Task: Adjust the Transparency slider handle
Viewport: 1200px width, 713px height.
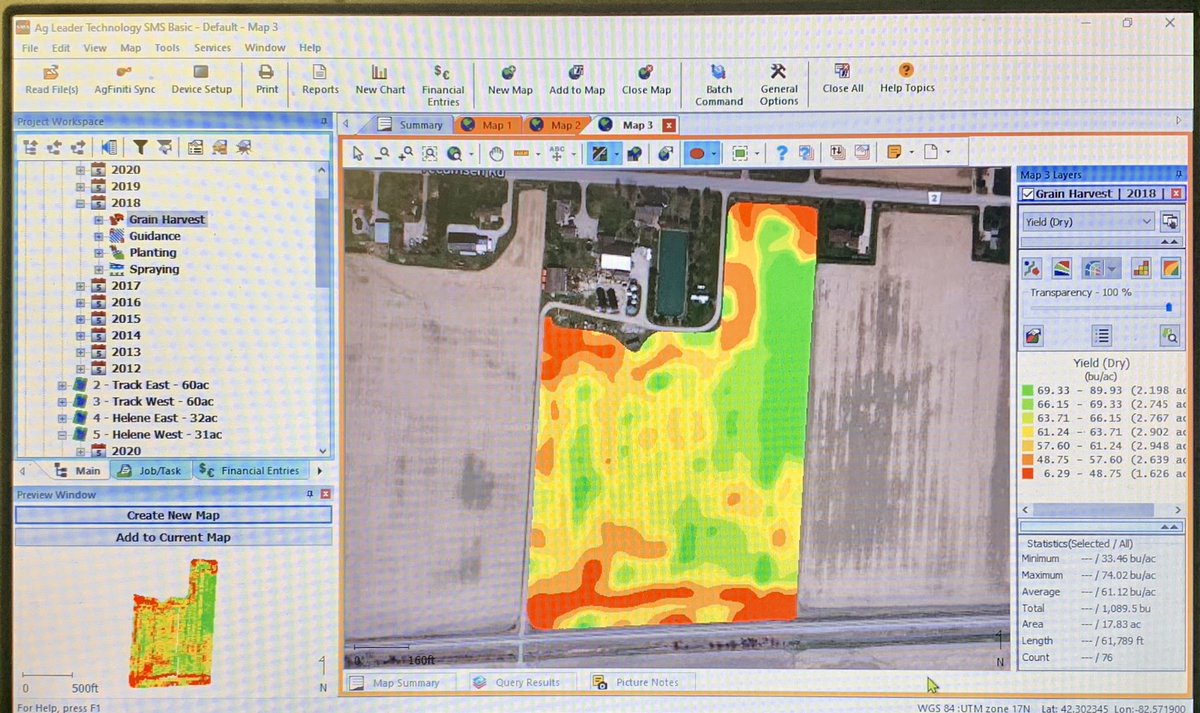Action: click(x=1168, y=308)
